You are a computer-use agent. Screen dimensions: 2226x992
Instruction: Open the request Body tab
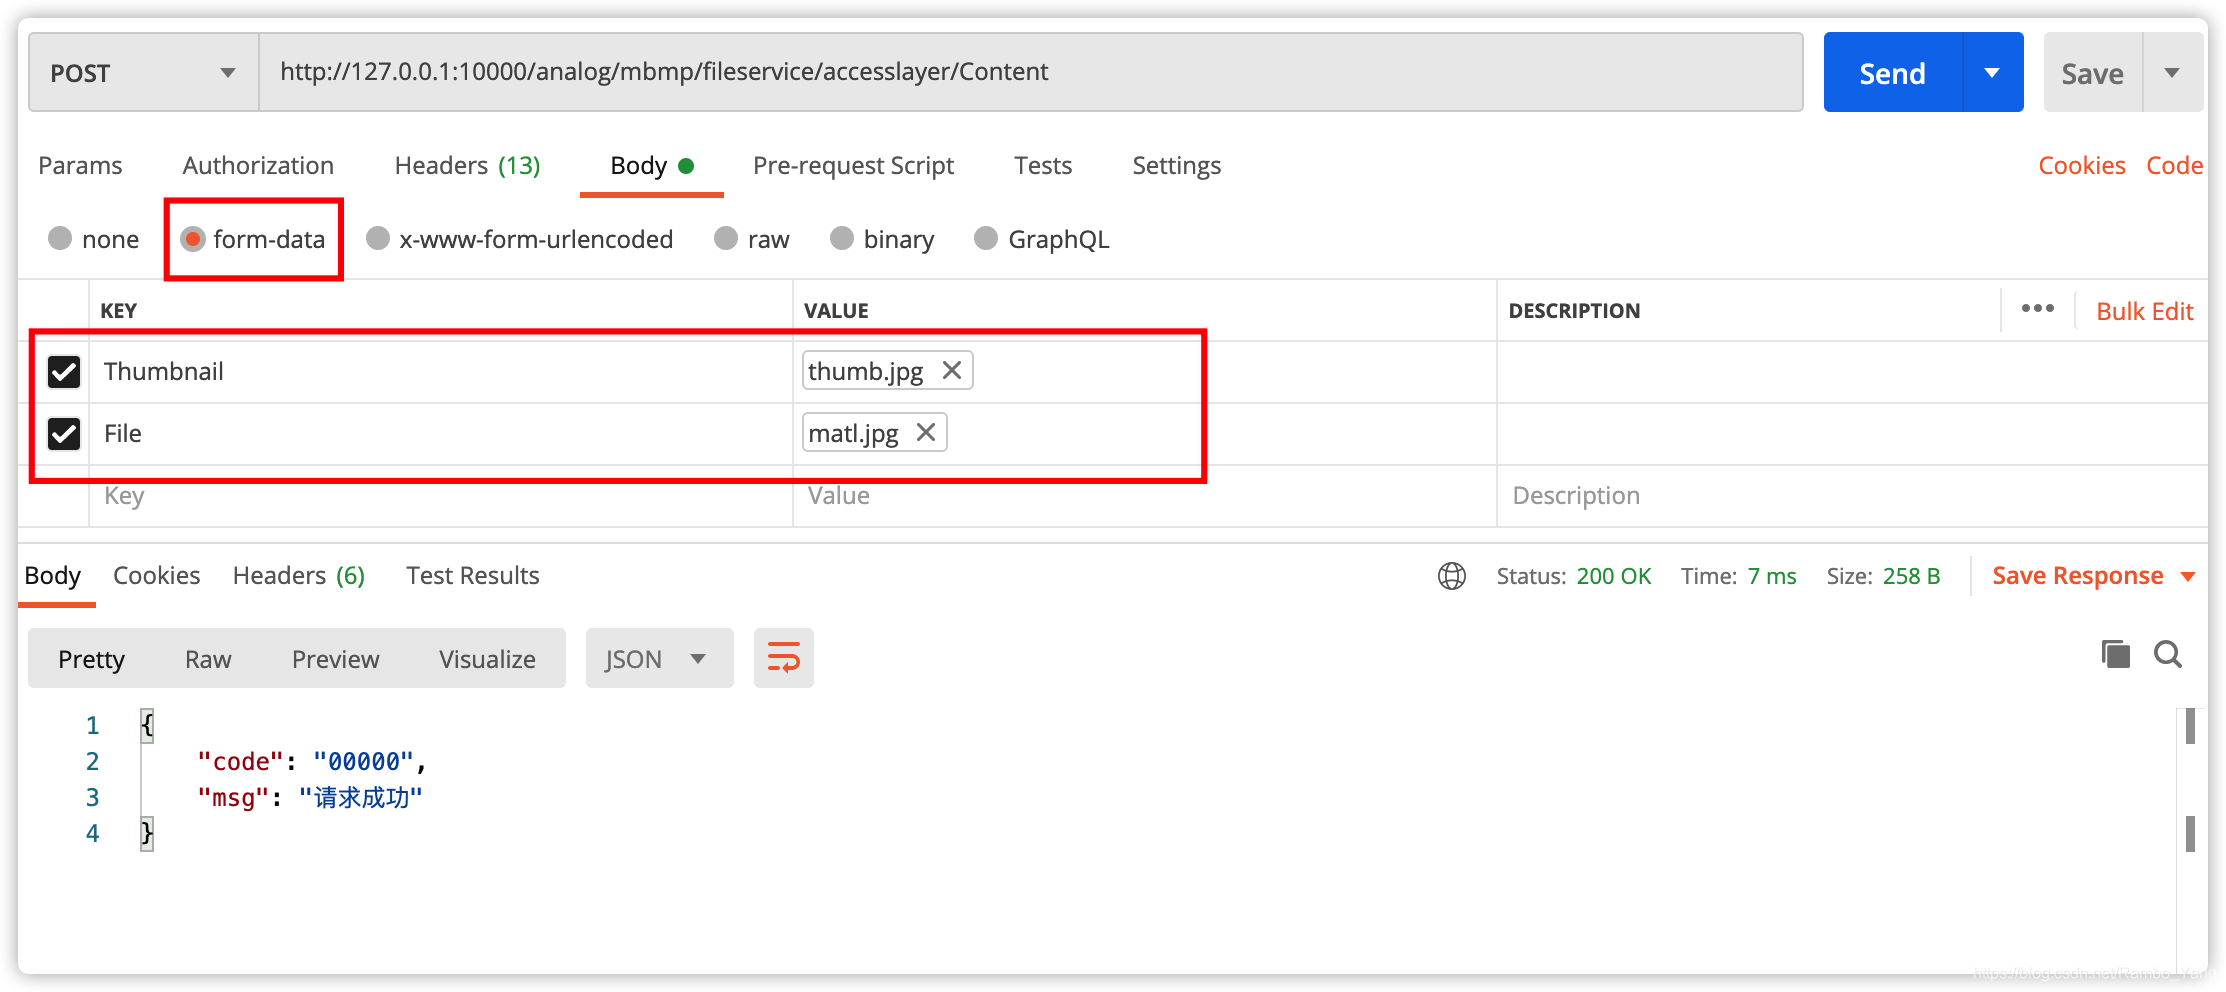click(651, 165)
